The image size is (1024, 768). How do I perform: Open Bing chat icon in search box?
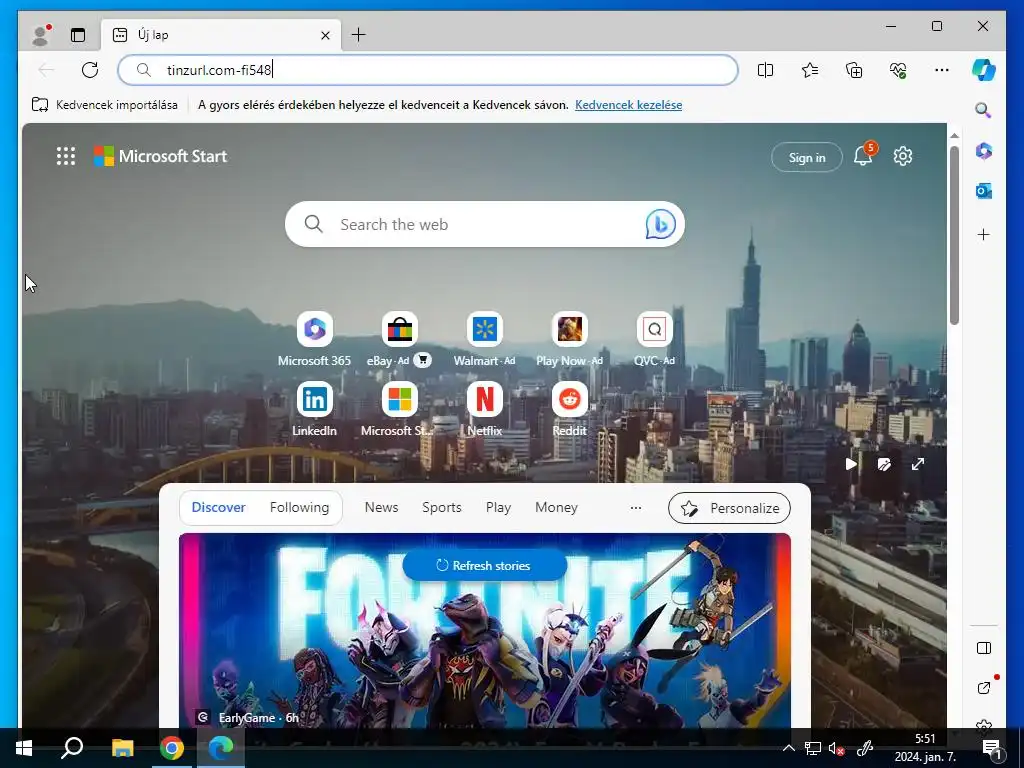pos(660,224)
